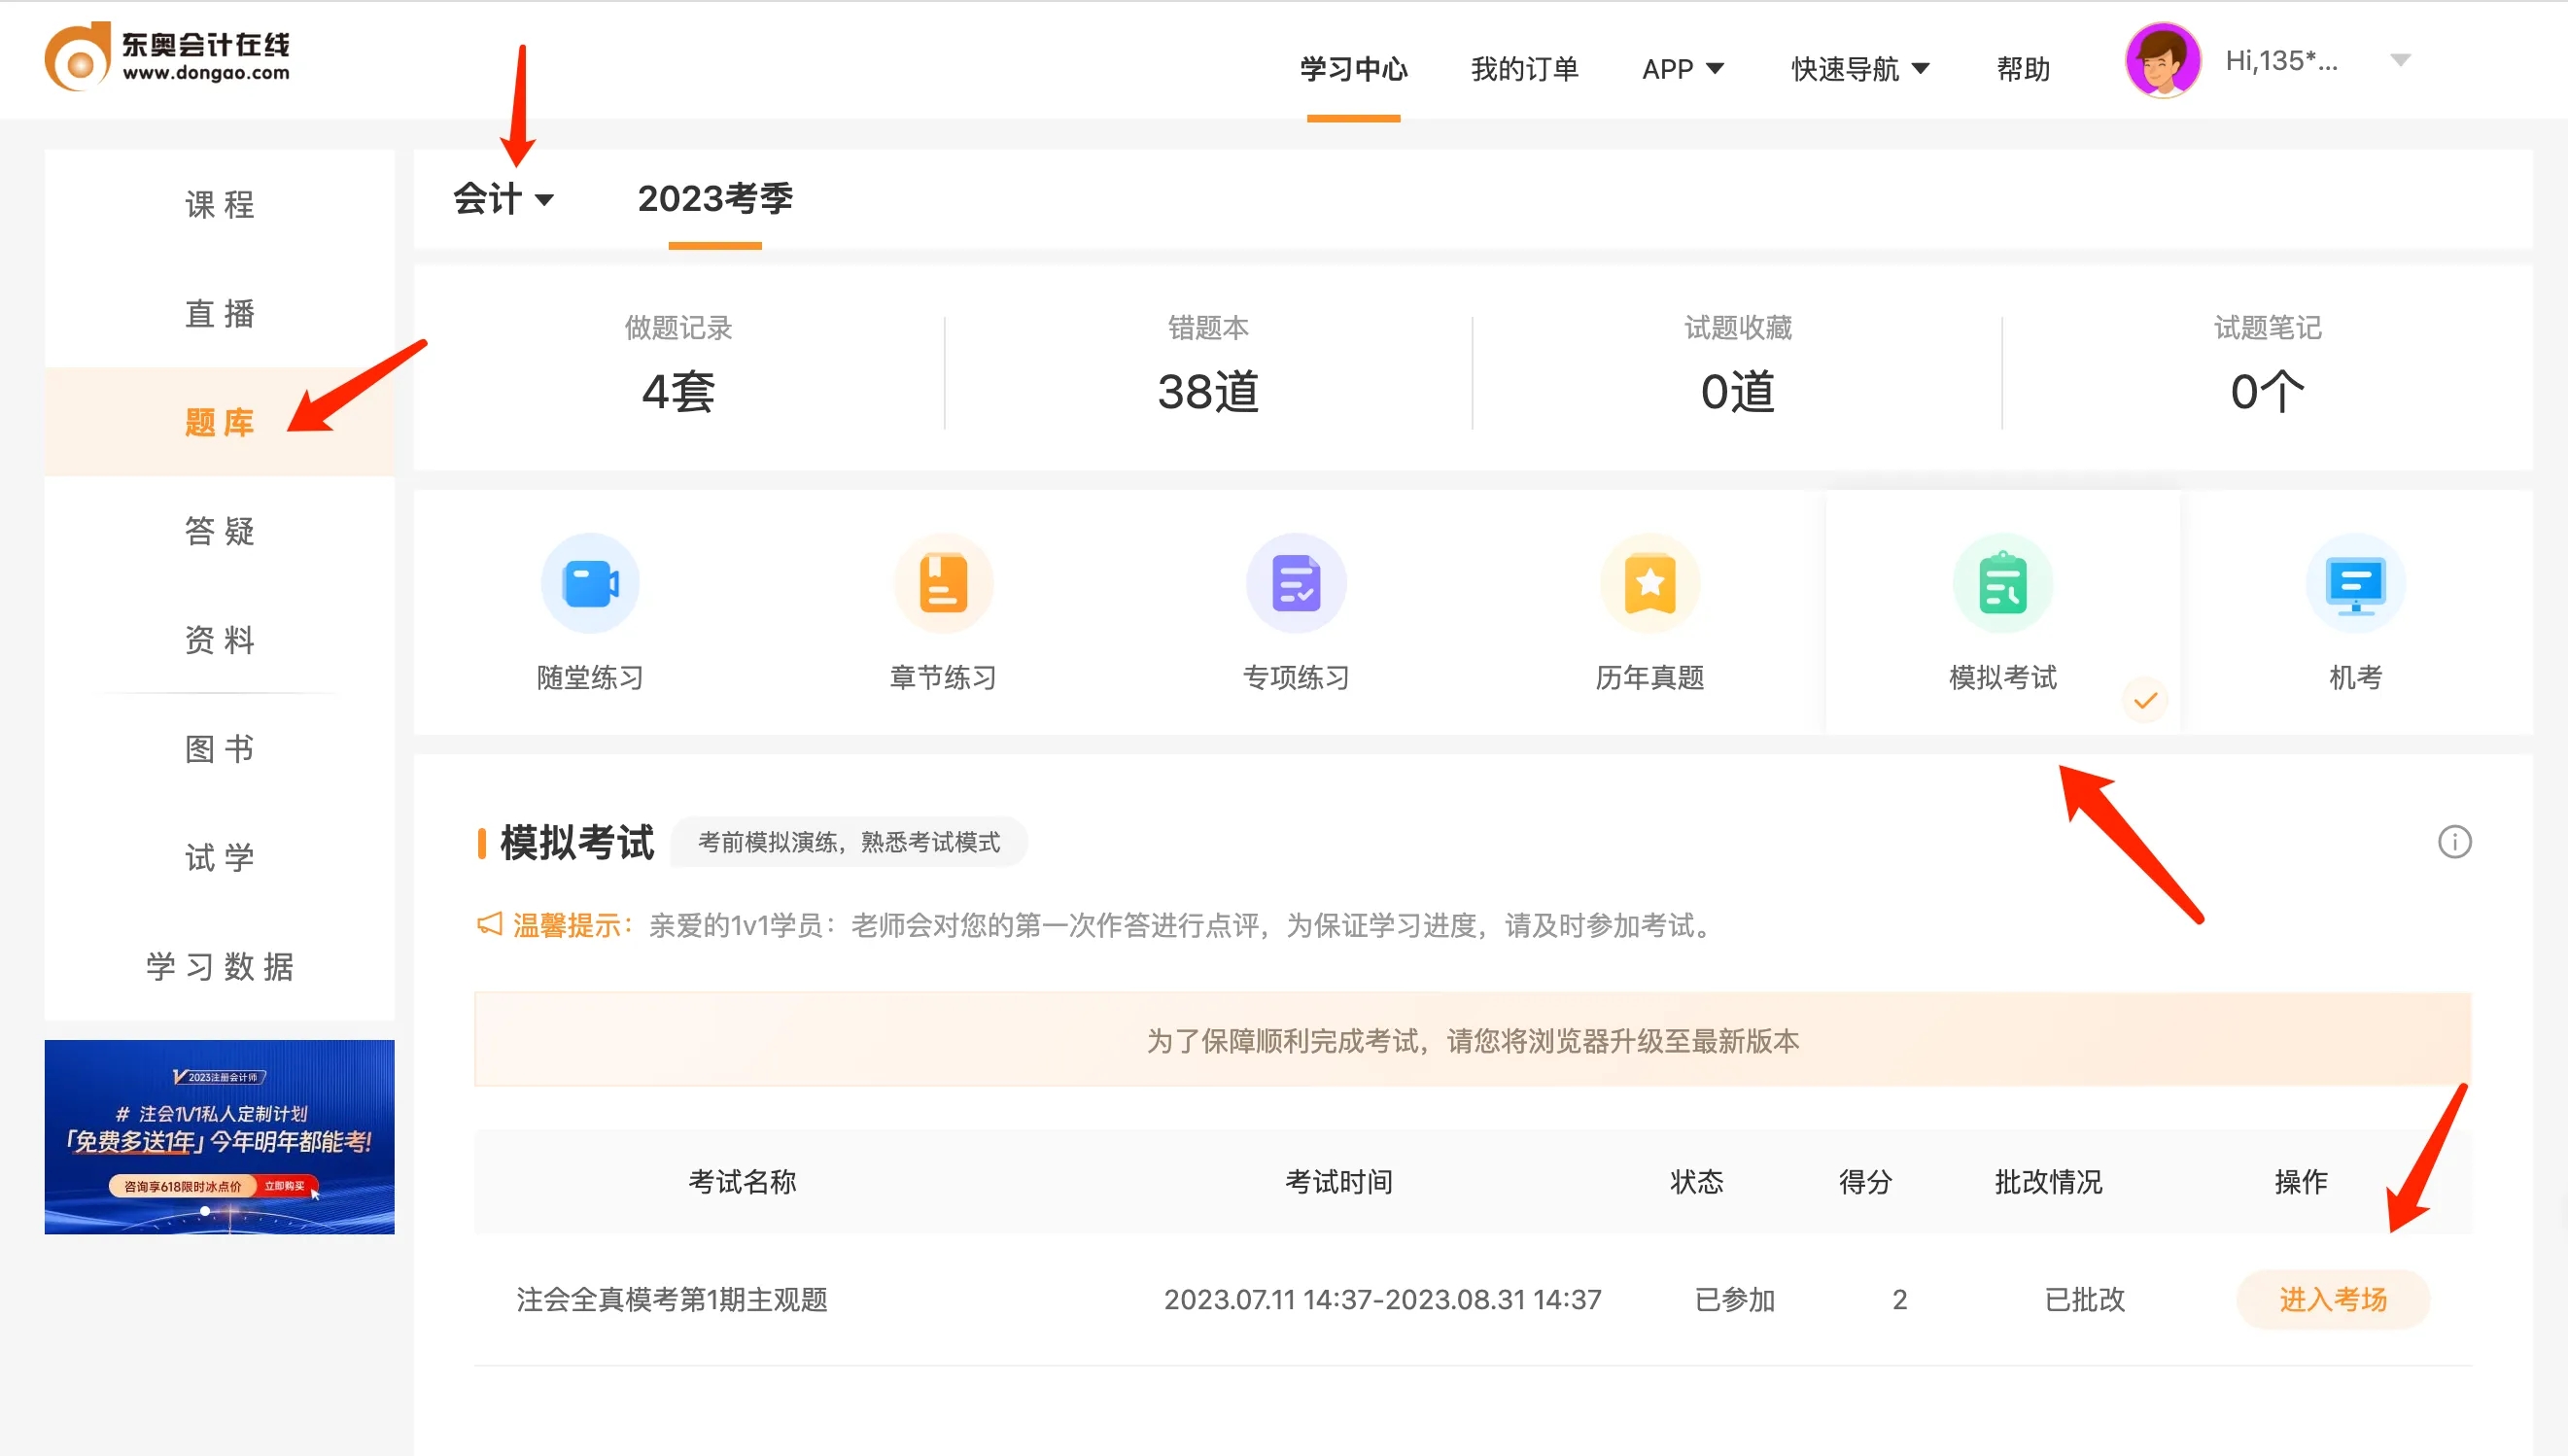Image resolution: width=2568 pixels, height=1456 pixels.
Task: Open the 机考 computer monitor icon
Action: [2355, 583]
